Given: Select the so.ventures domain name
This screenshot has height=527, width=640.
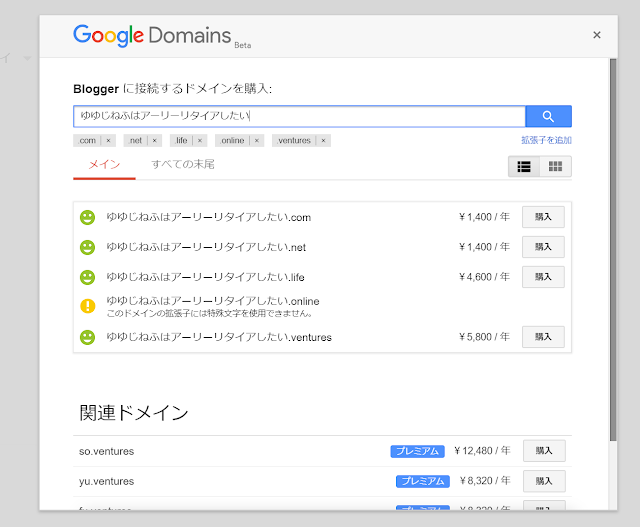Looking at the screenshot, I should (107, 451).
